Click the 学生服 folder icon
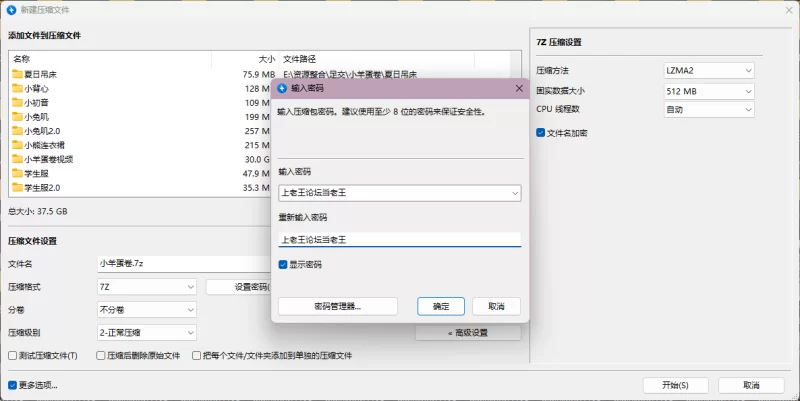Image resolution: width=800 pixels, height=401 pixels. click(17, 173)
